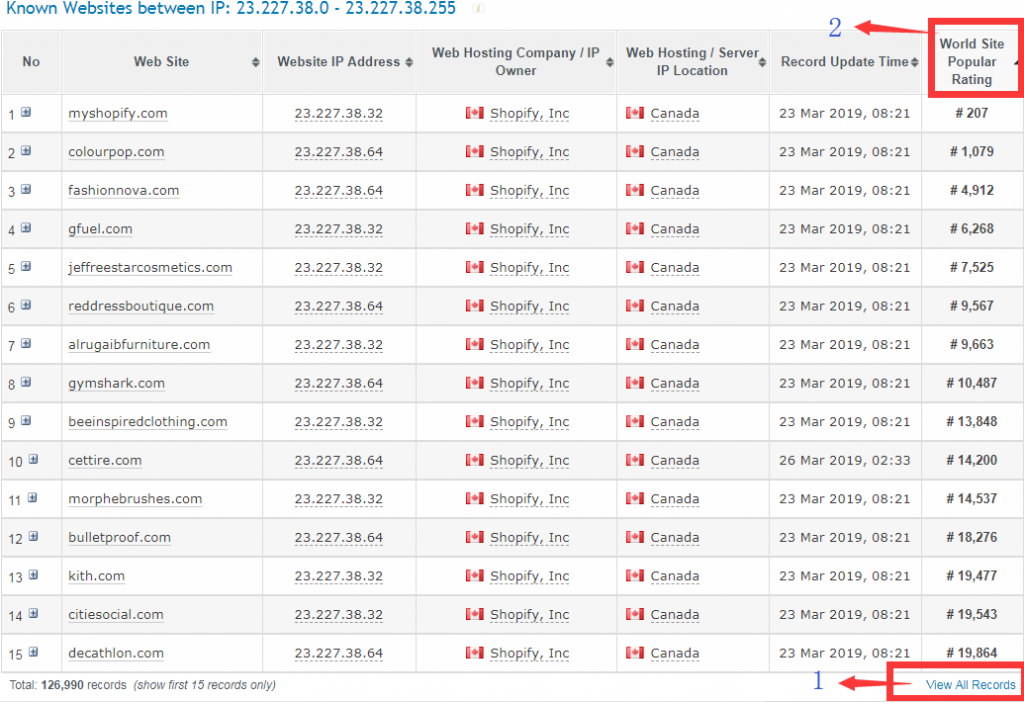The height and width of the screenshot is (702, 1024).
Task: Expand row 15 details for decathlon.com
Action: click(x=33, y=652)
